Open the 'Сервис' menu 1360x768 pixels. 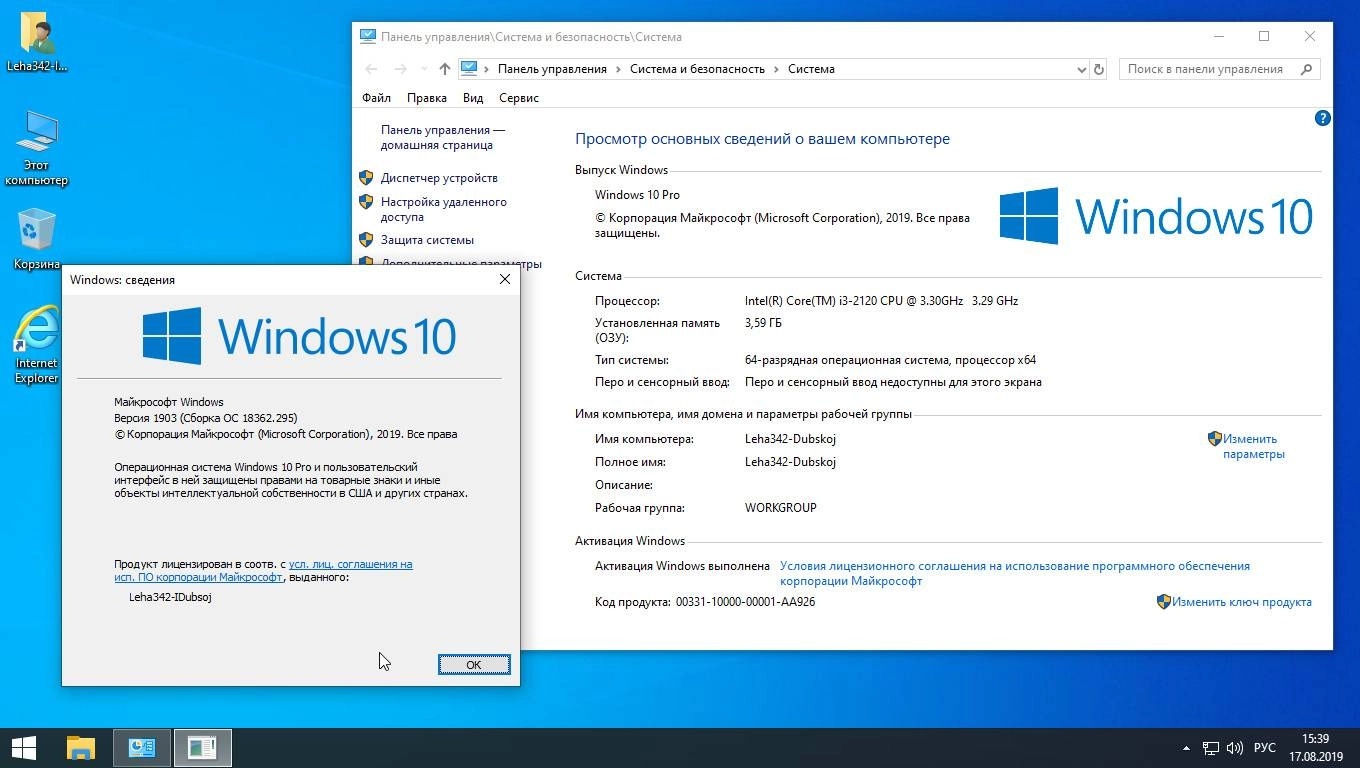pos(518,98)
